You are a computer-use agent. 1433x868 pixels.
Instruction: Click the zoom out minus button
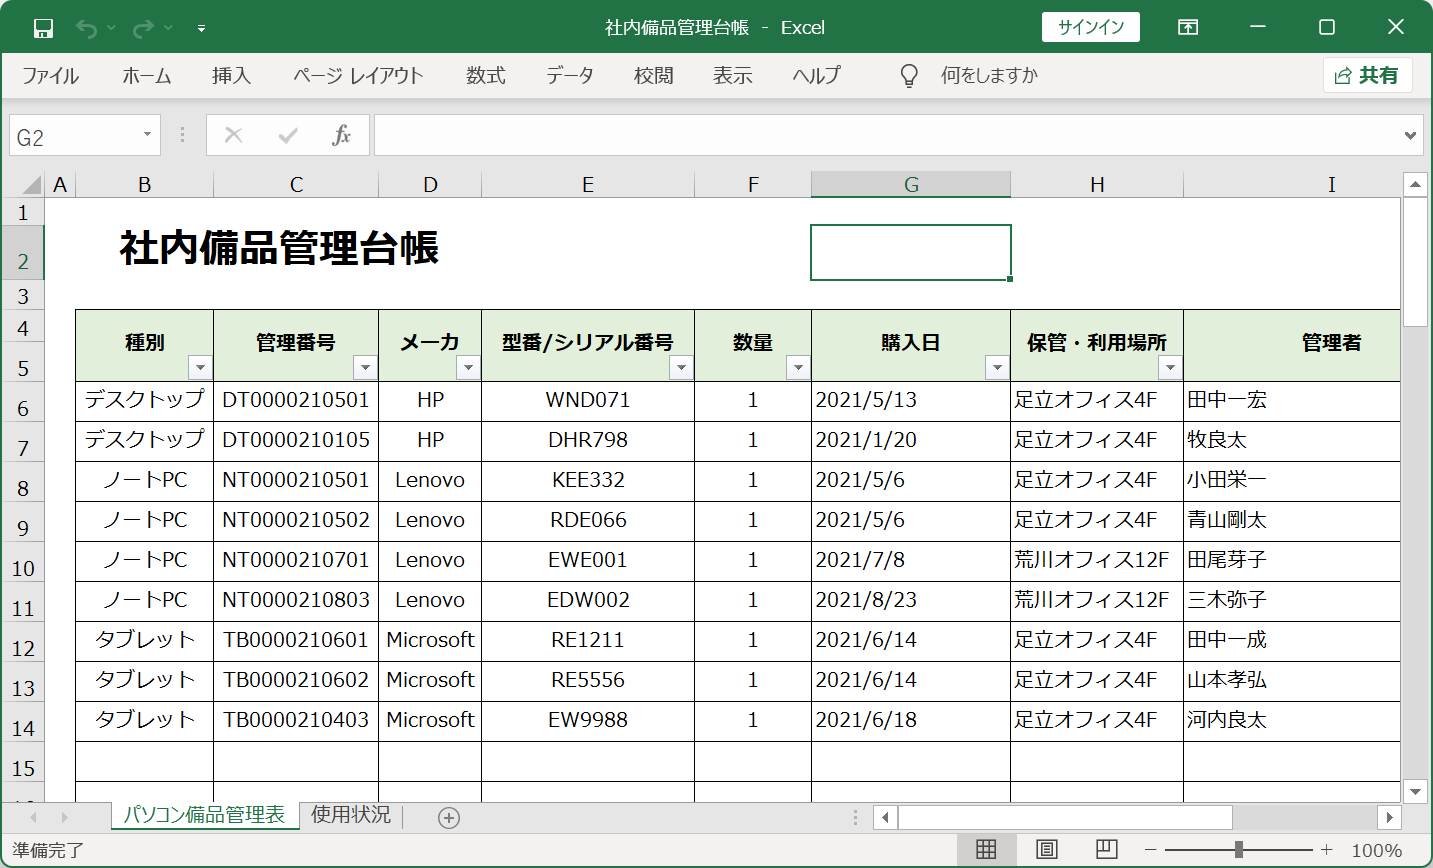1151,850
